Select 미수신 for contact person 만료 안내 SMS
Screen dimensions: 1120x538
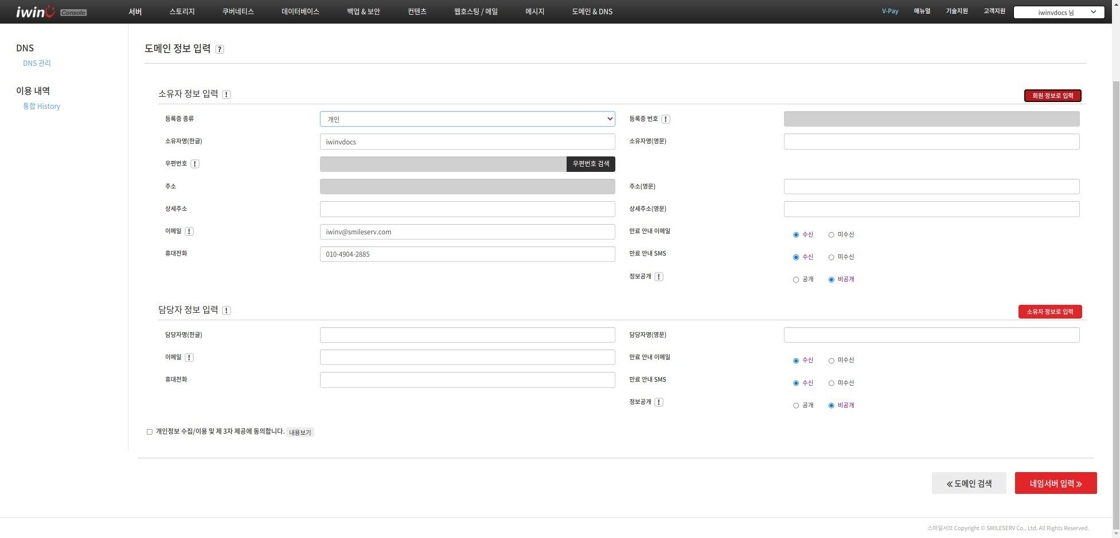click(831, 383)
